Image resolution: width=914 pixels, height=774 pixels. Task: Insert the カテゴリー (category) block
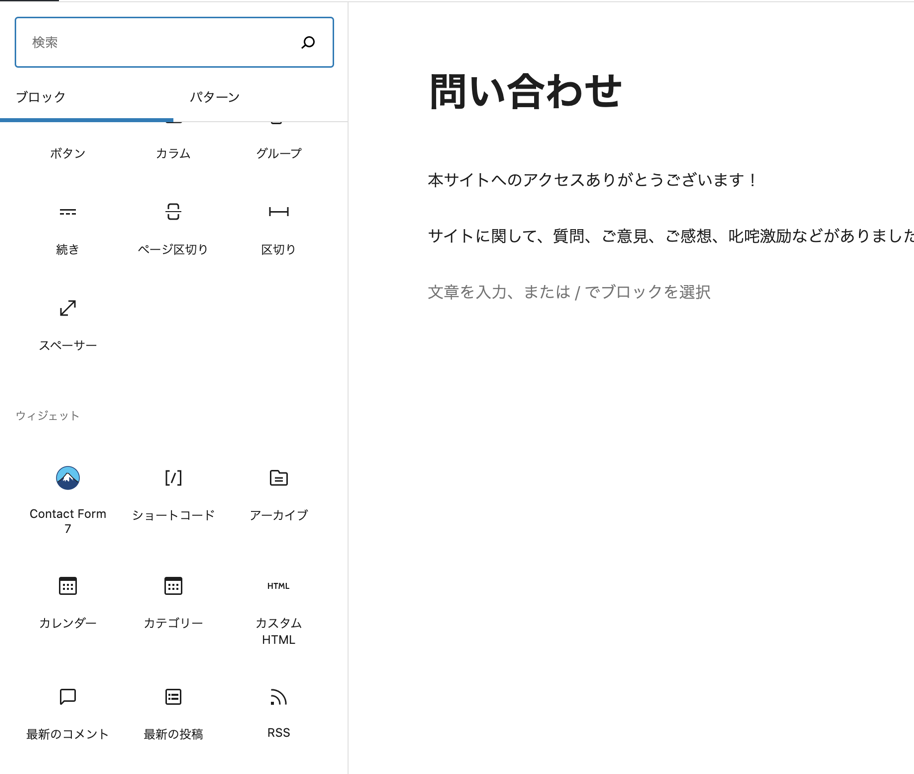point(173,602)
